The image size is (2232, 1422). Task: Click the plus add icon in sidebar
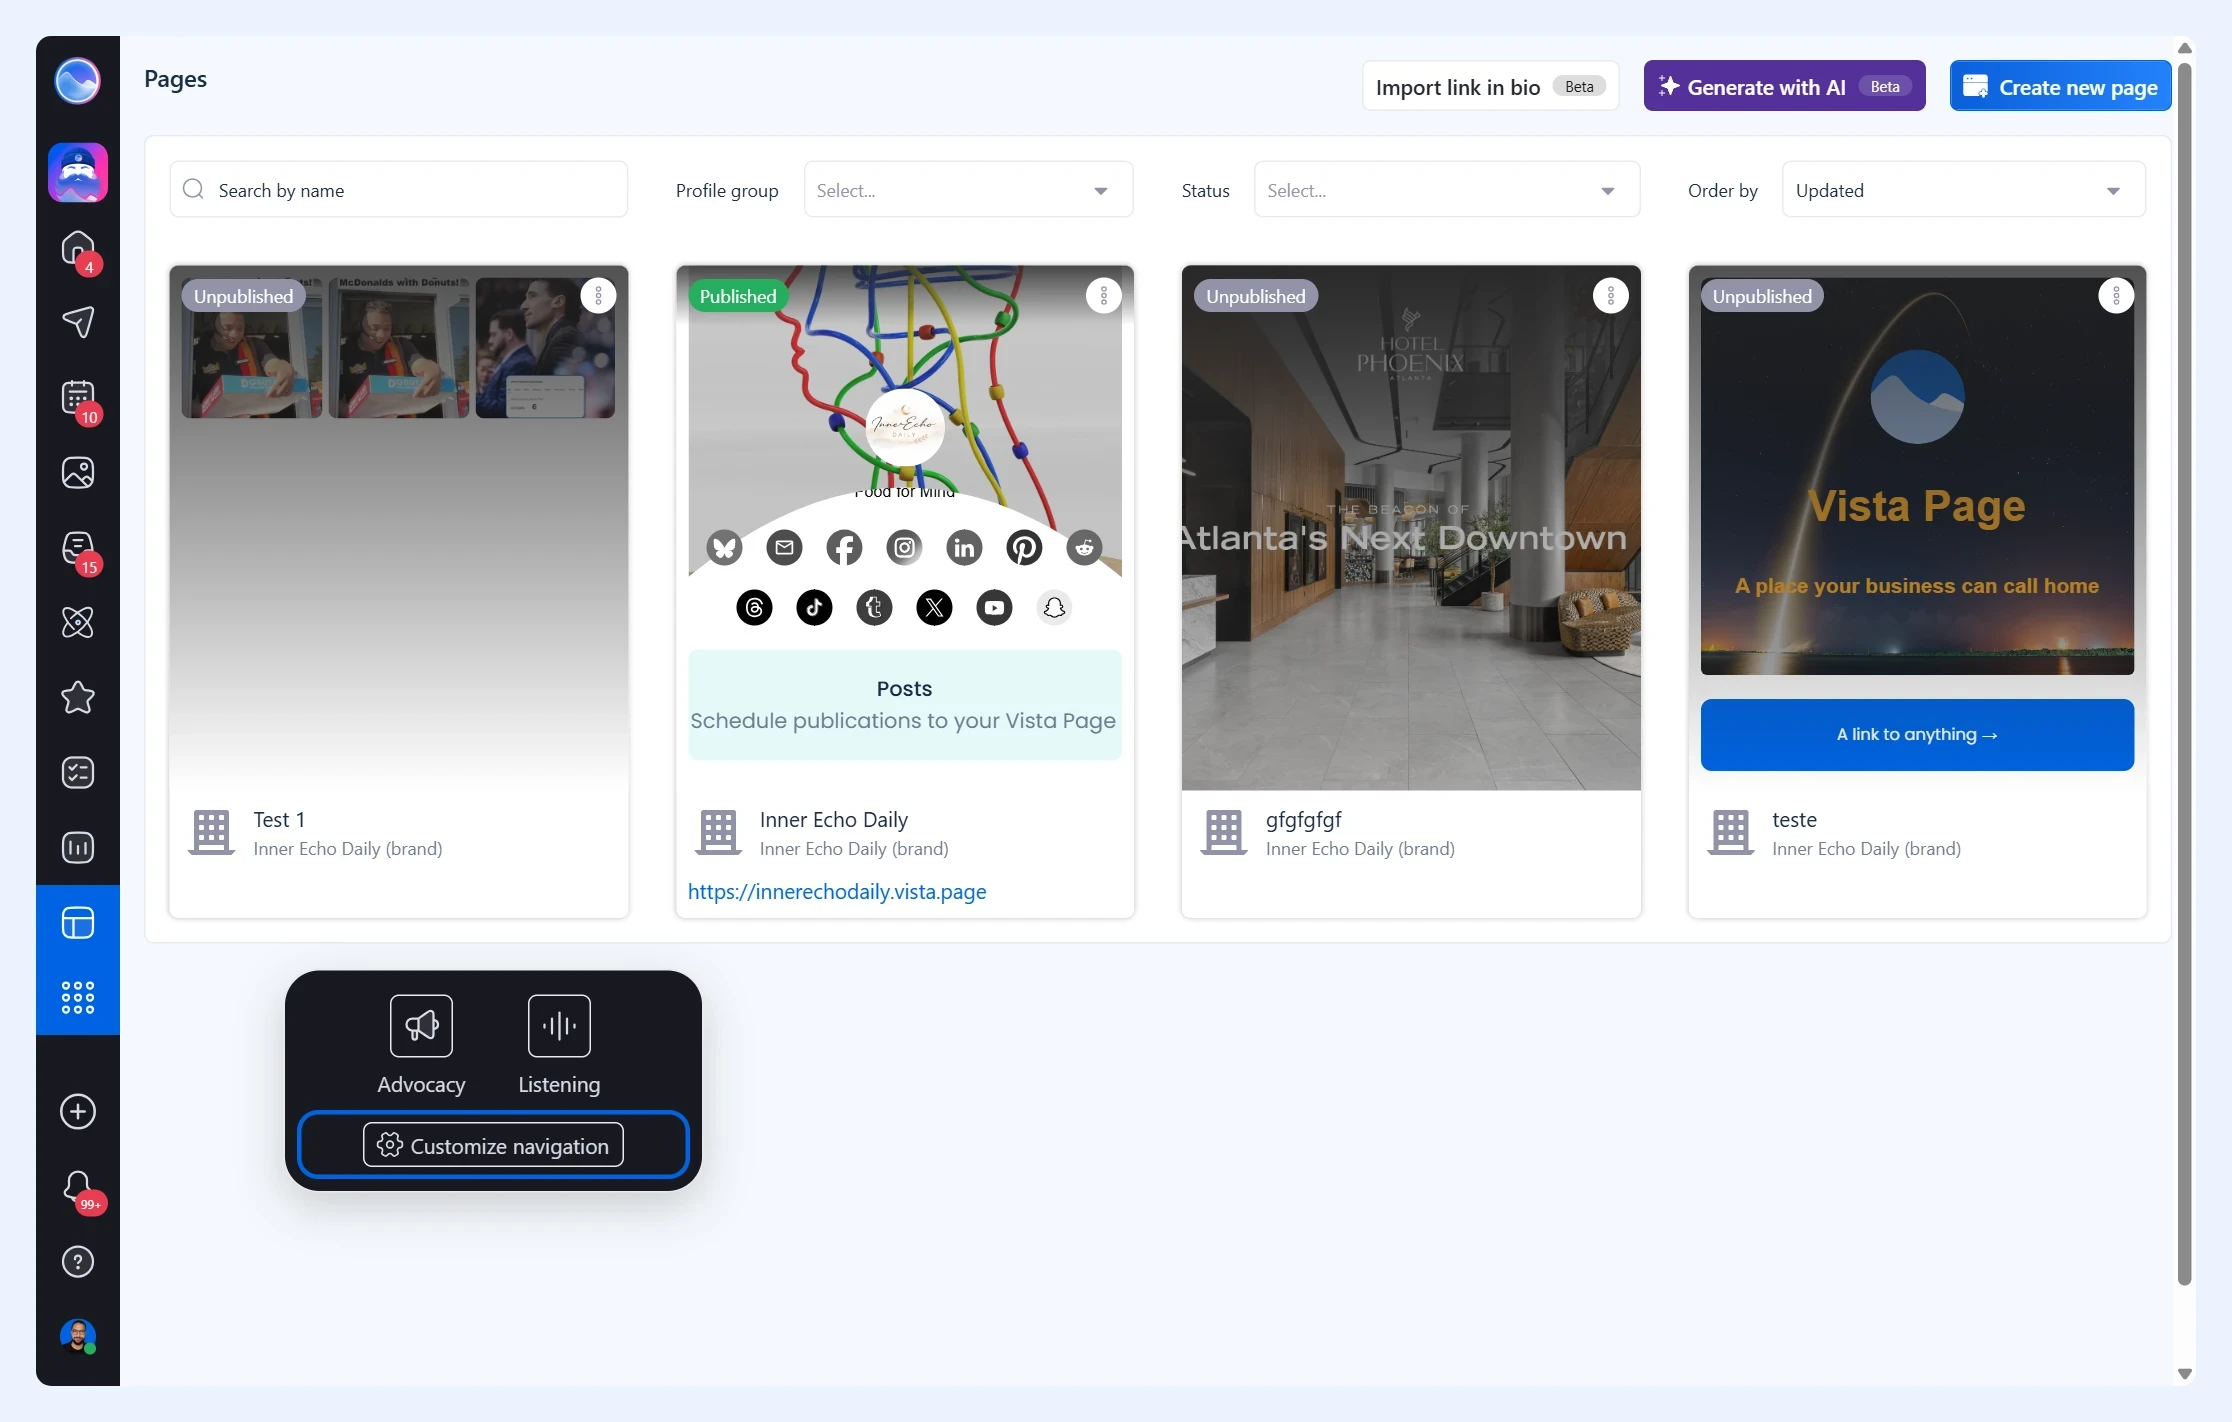coord(78,1112)
